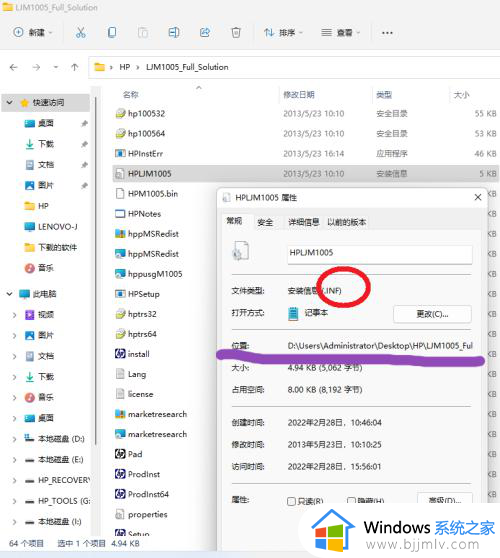500x558 pixels.
Task: Select the properties file icon
Action: [120, 514]
